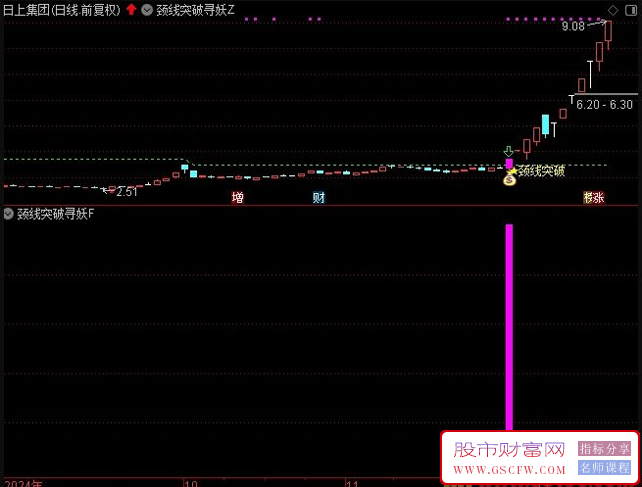Open the 指标分享 link
The height and width of the screenshot is (487, 642).
[604, 448]
